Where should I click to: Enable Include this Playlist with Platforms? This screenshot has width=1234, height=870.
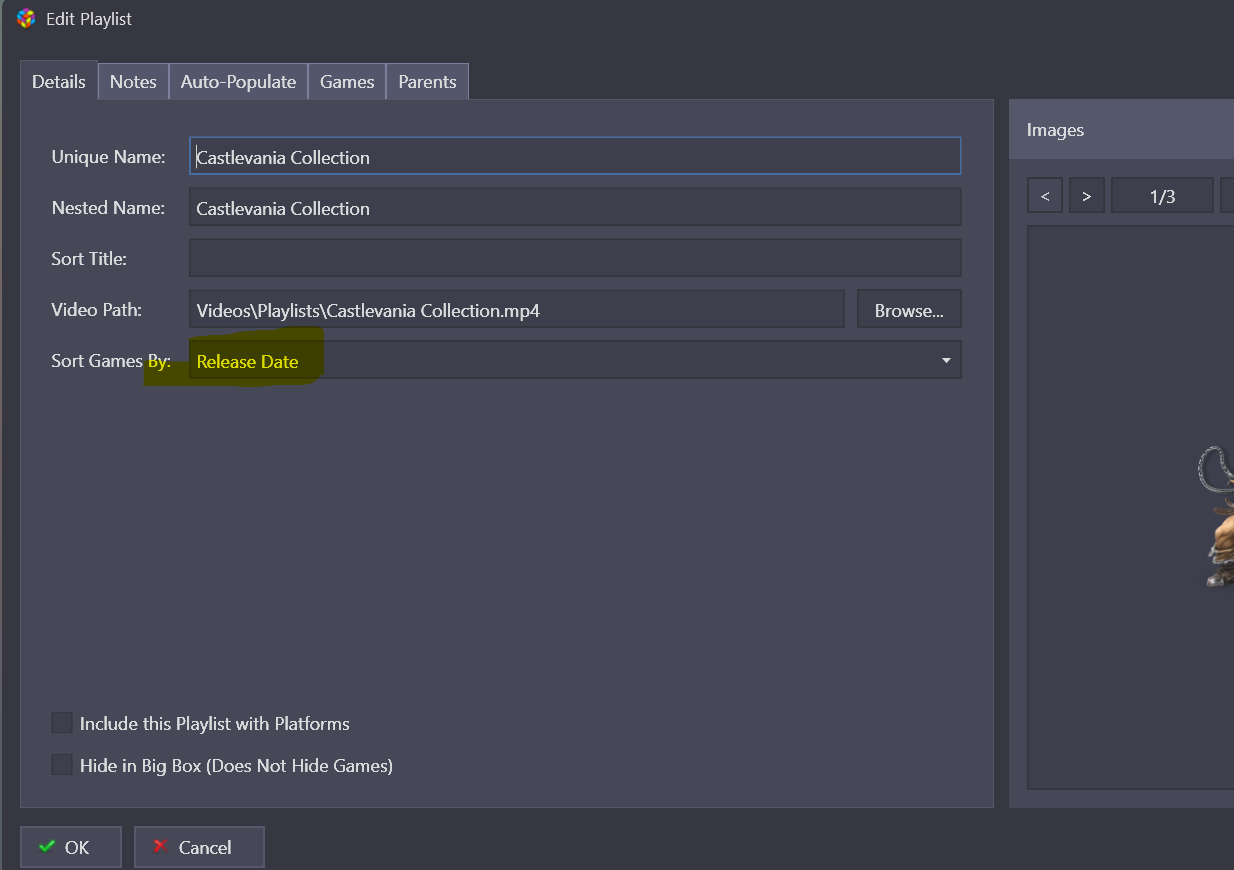click(x=62, y=723)
